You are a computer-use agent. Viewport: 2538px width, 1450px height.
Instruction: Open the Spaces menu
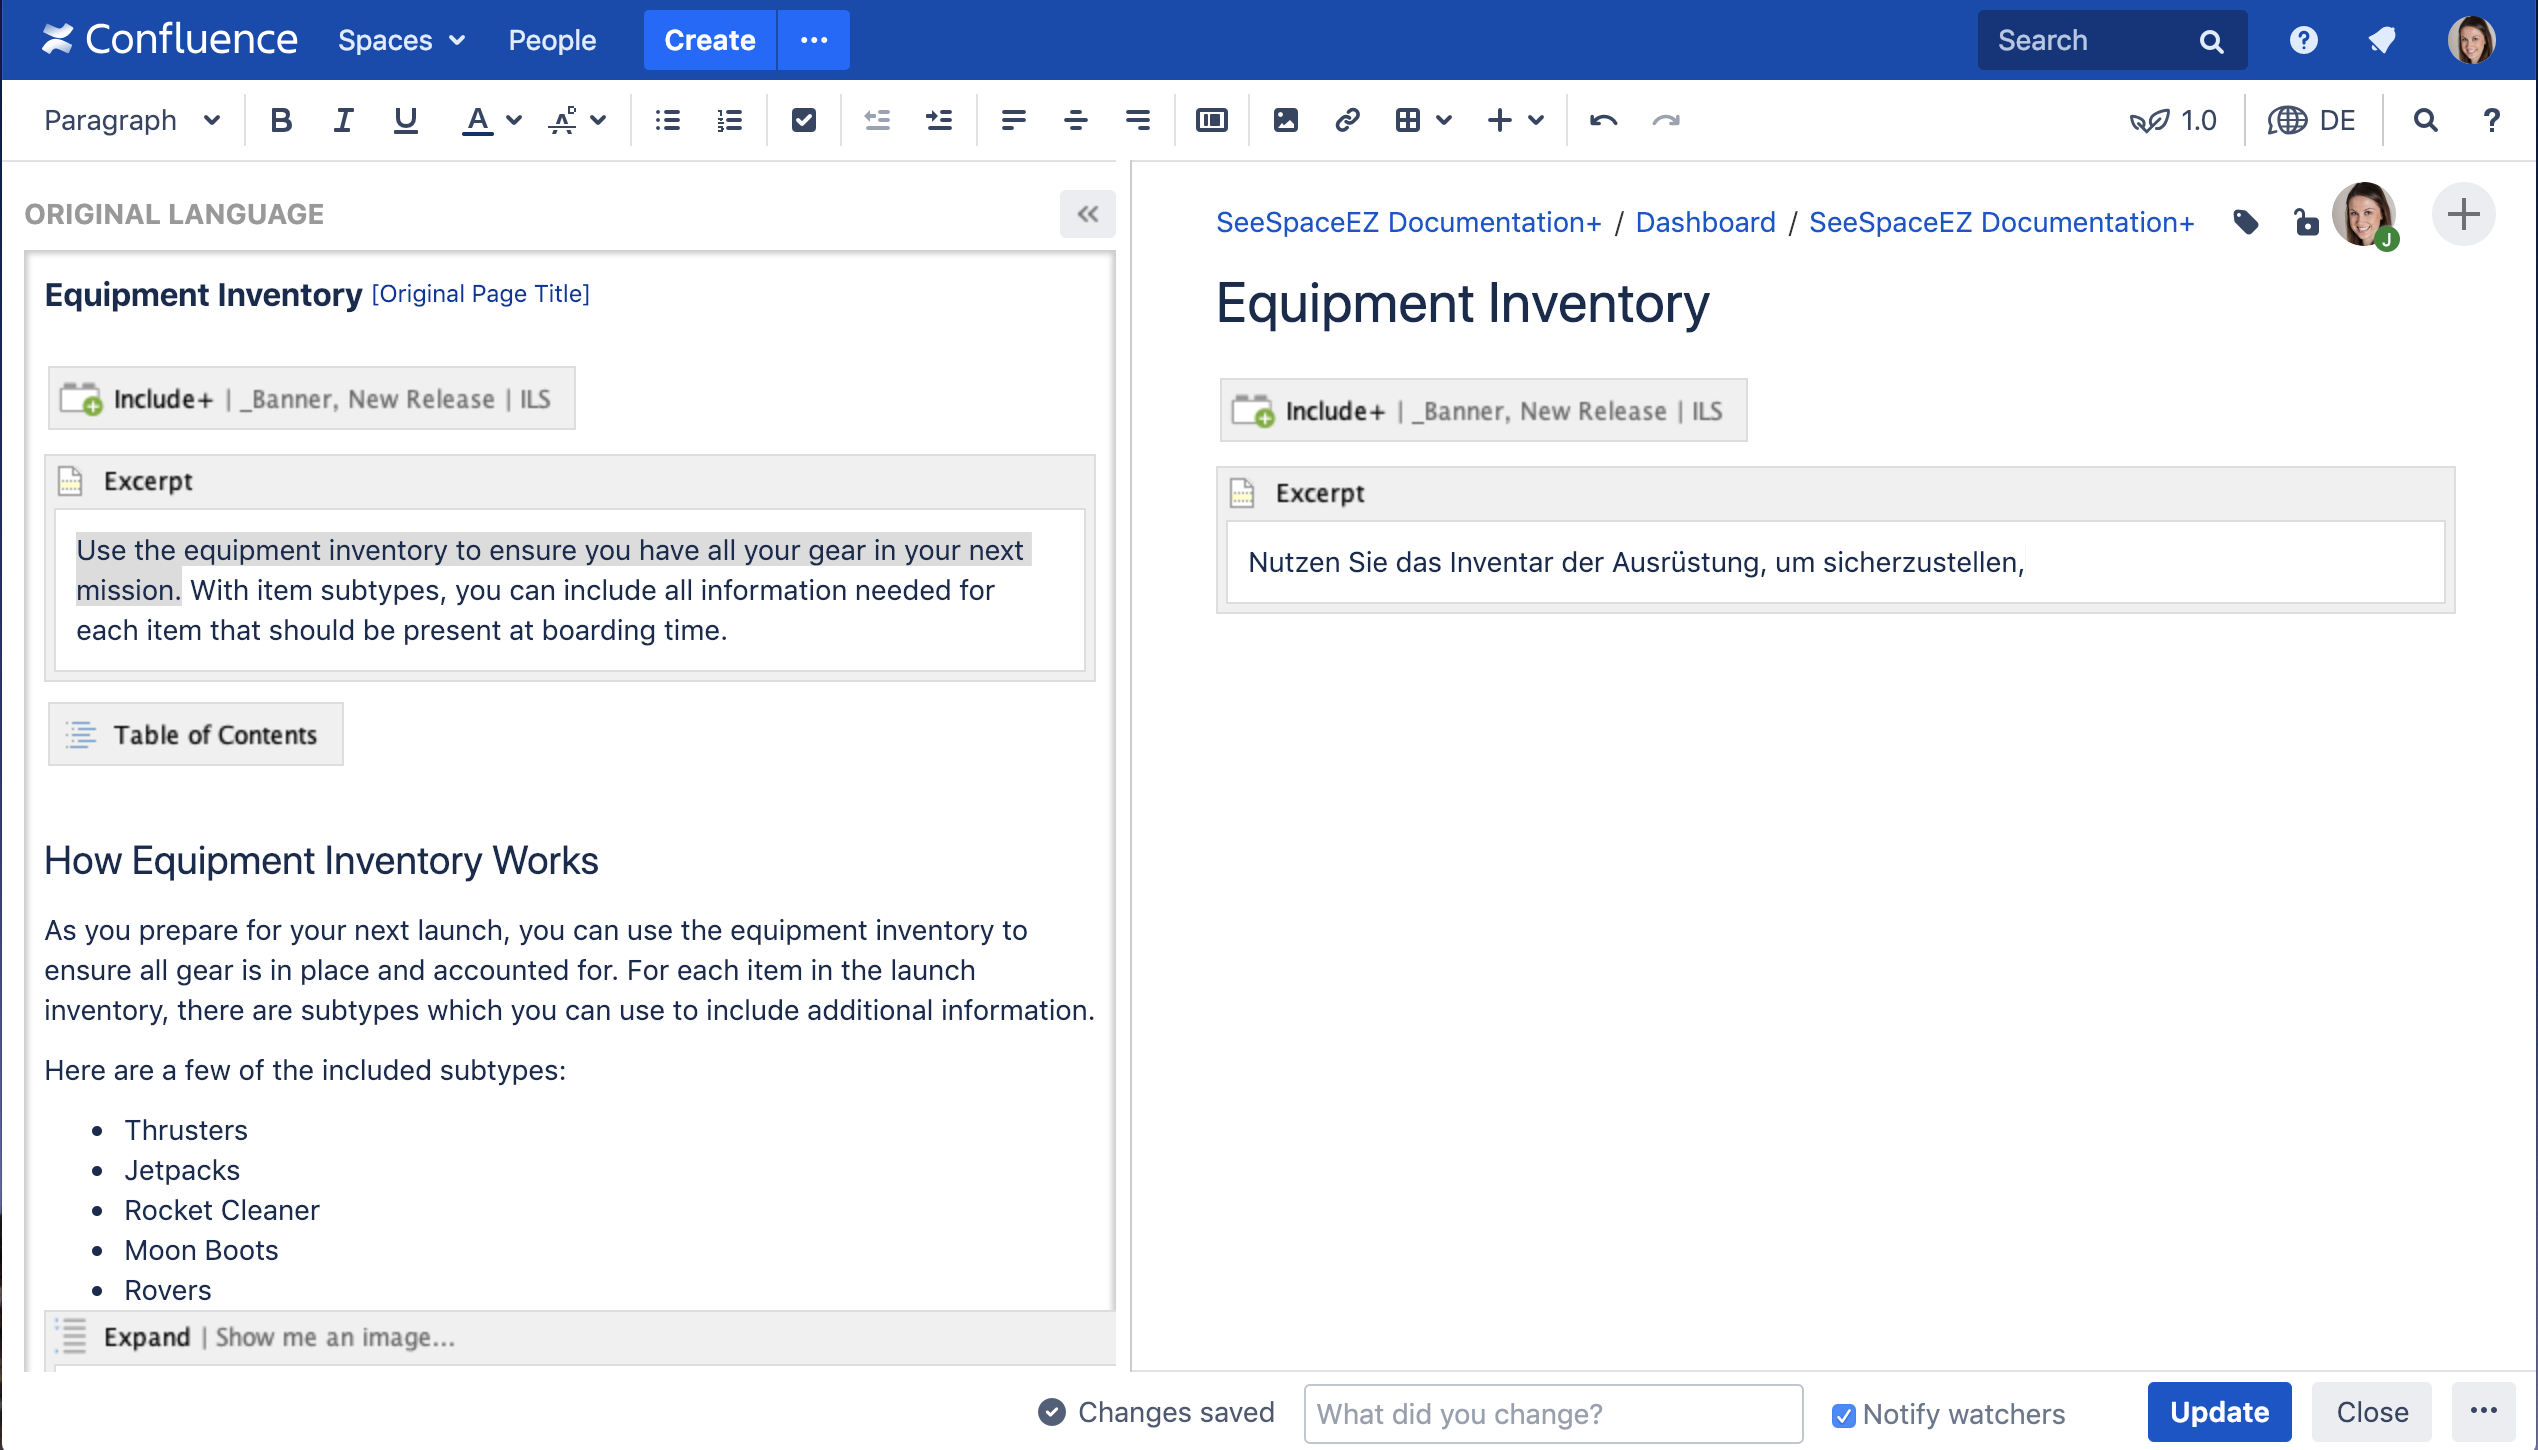tap(401, 40)
